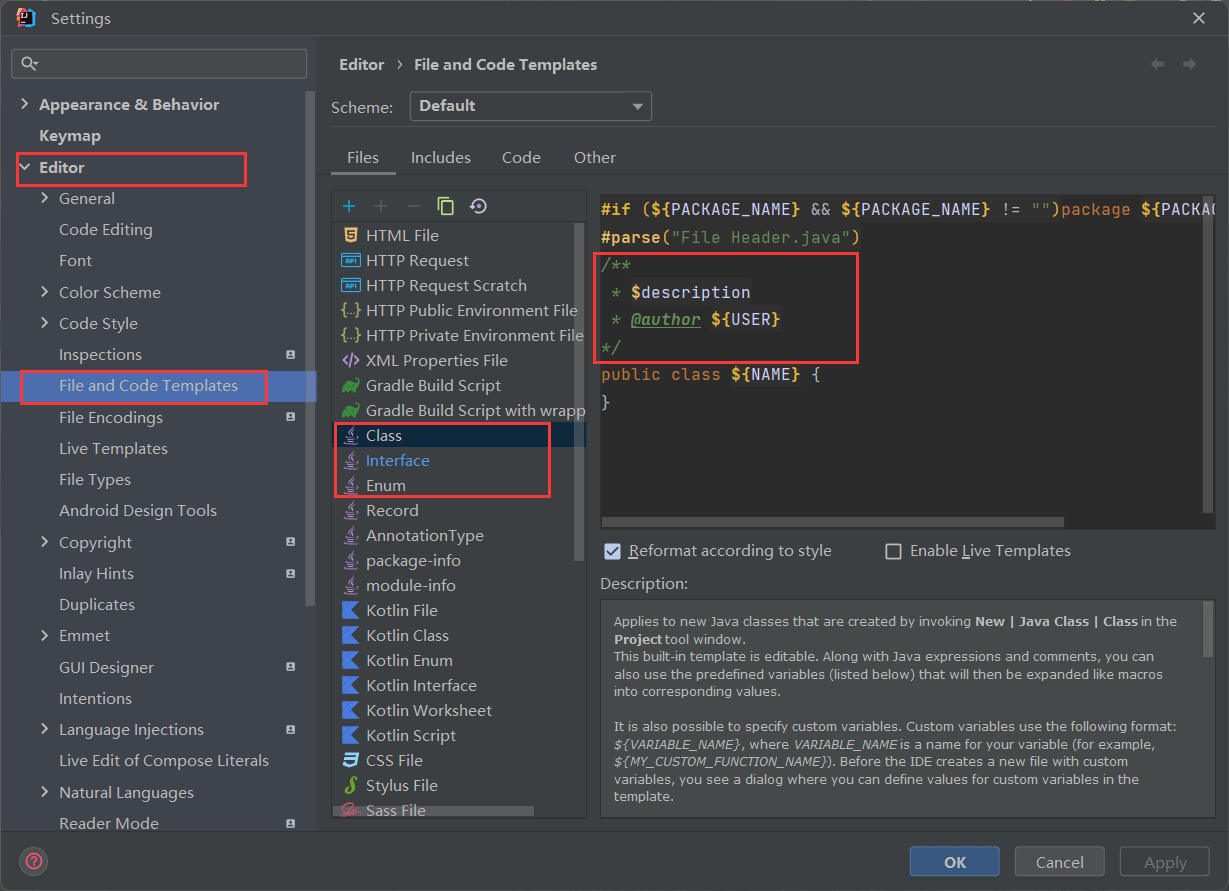Click the Gradle Build Script elephant icon

point(350,385)
